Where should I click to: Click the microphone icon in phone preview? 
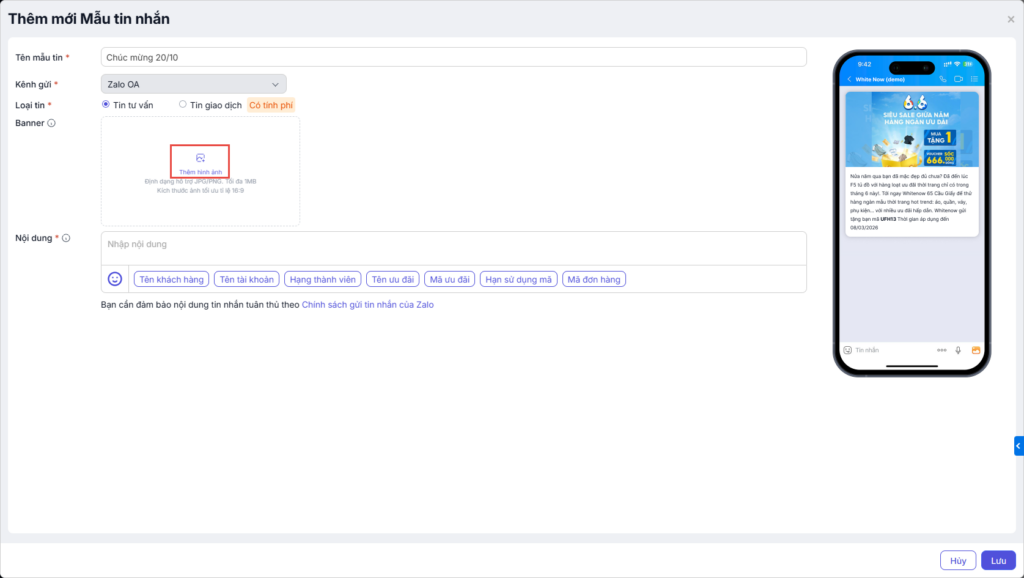tap(958, 350)
